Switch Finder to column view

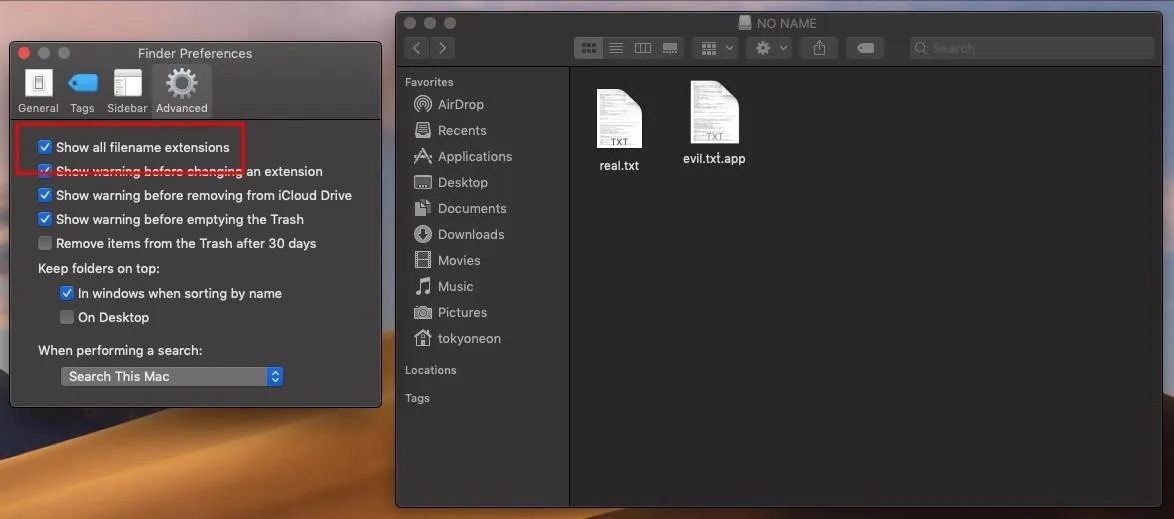pos(643,48)
